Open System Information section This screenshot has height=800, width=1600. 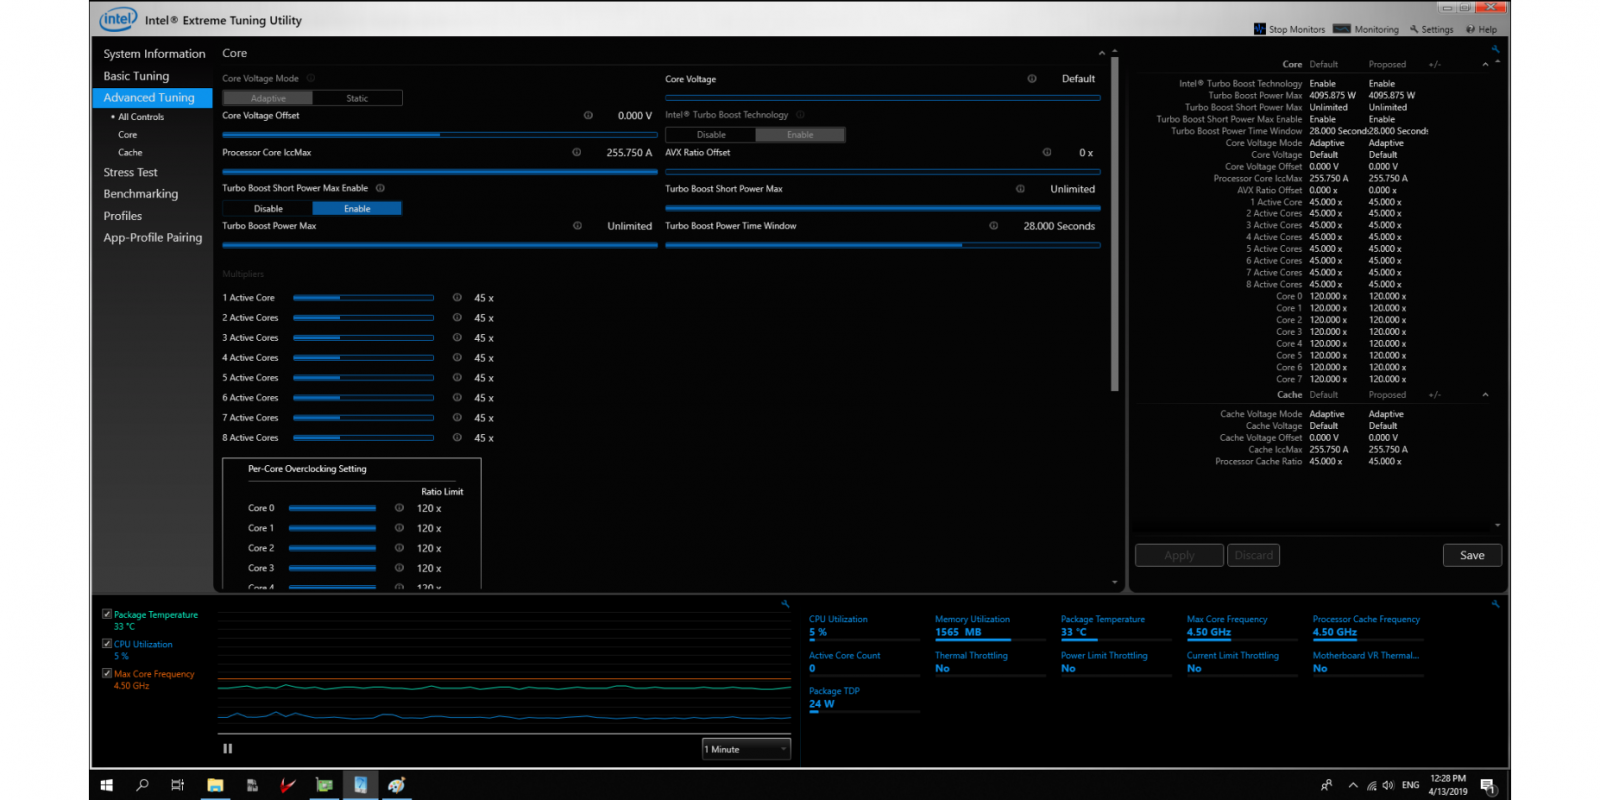point(154,54)
